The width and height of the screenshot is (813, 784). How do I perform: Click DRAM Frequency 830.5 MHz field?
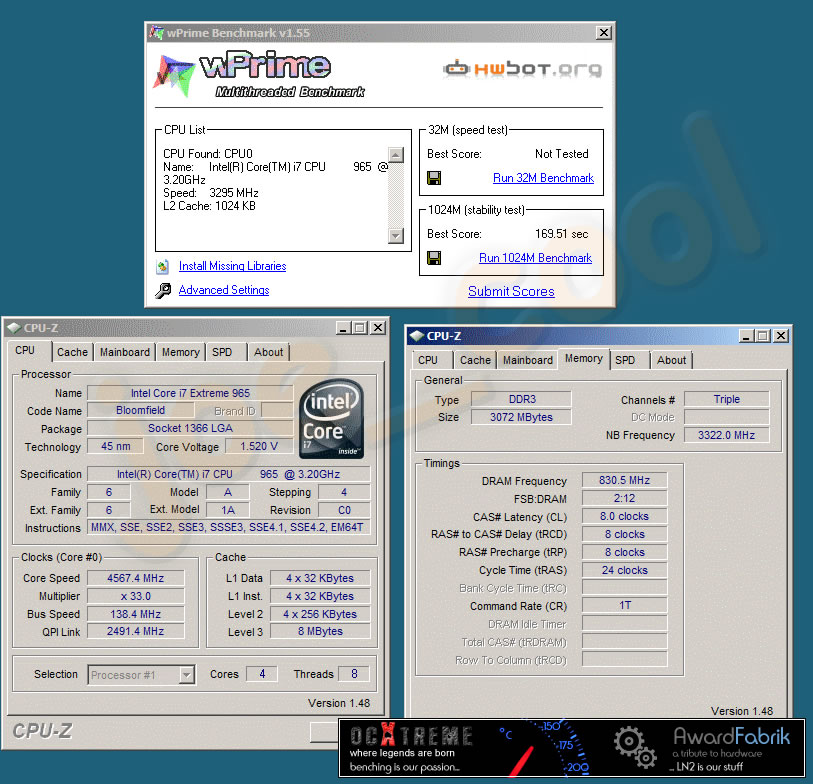point(624,480)
